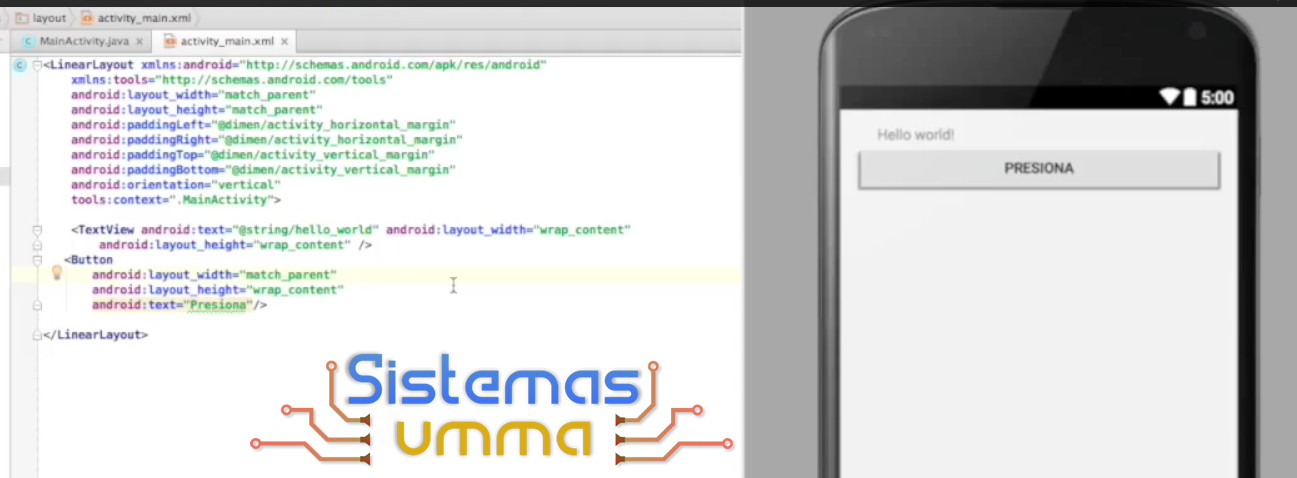Select the activity_main.xml editor tab

[x=226, y=42]
